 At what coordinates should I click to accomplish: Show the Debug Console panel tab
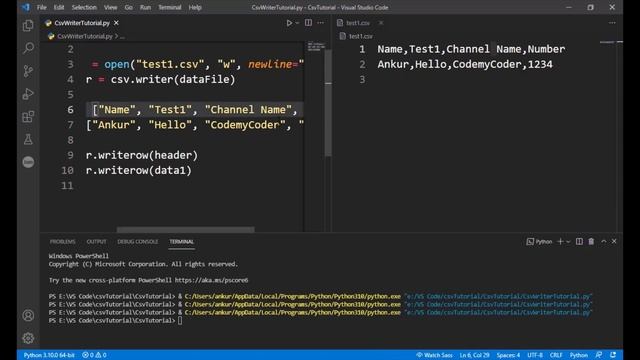(x=138, y=242)
